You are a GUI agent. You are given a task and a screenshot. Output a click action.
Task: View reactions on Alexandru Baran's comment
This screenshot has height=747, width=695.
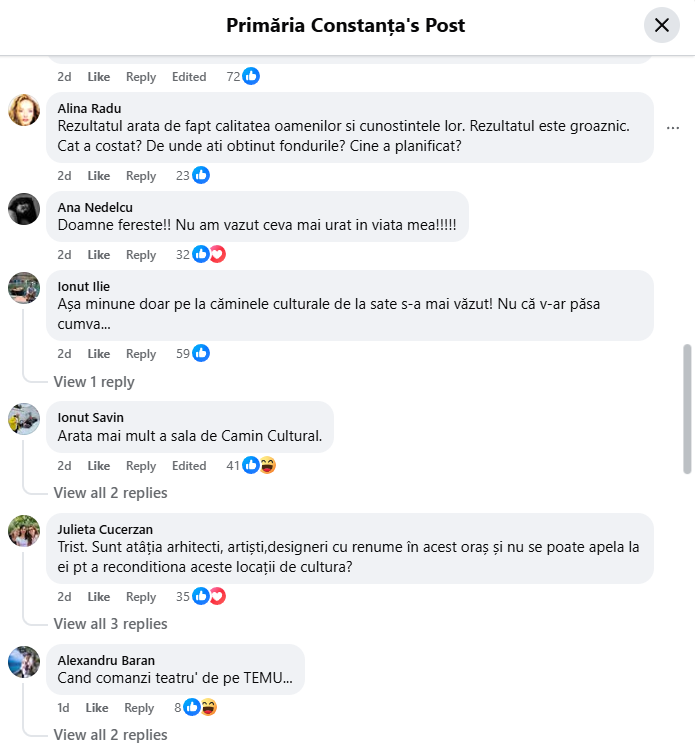(201, 707)
